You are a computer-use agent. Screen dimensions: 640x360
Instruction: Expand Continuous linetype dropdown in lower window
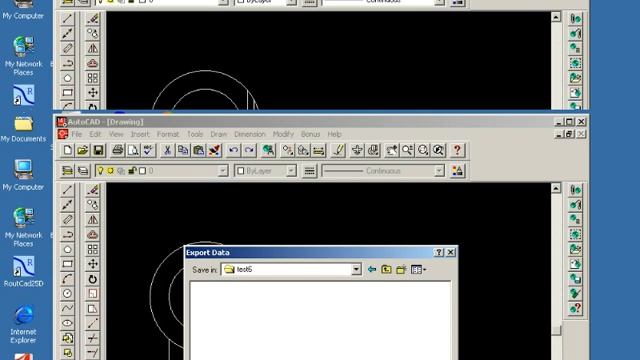[x=439, y=171]
